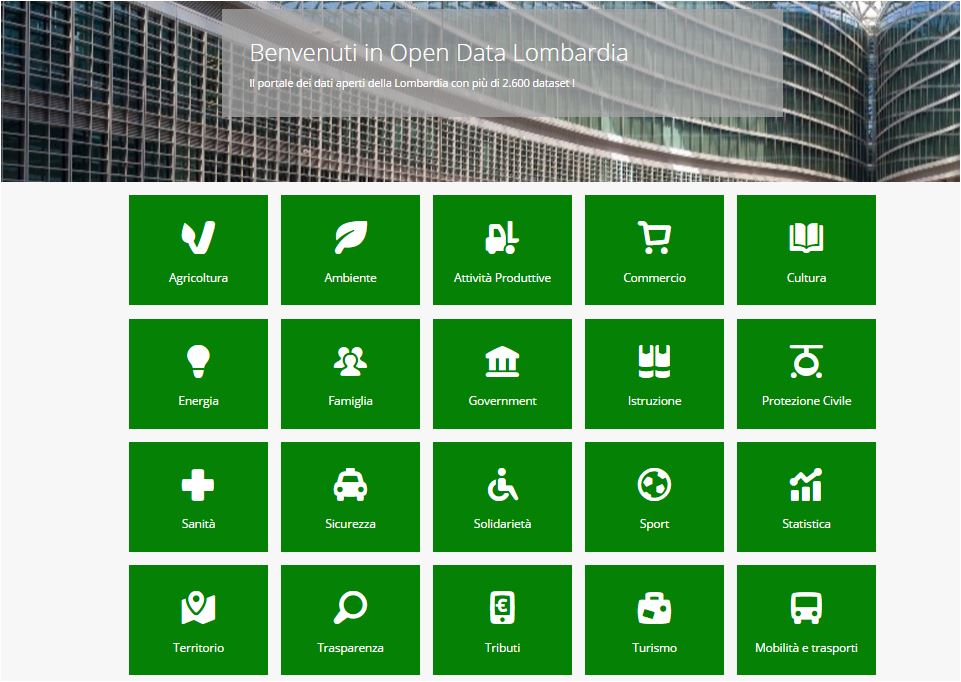Open the Commercio shopping cart icon
Image resolution: width=961 pixels, height=682 pixels.
point(654,237)
